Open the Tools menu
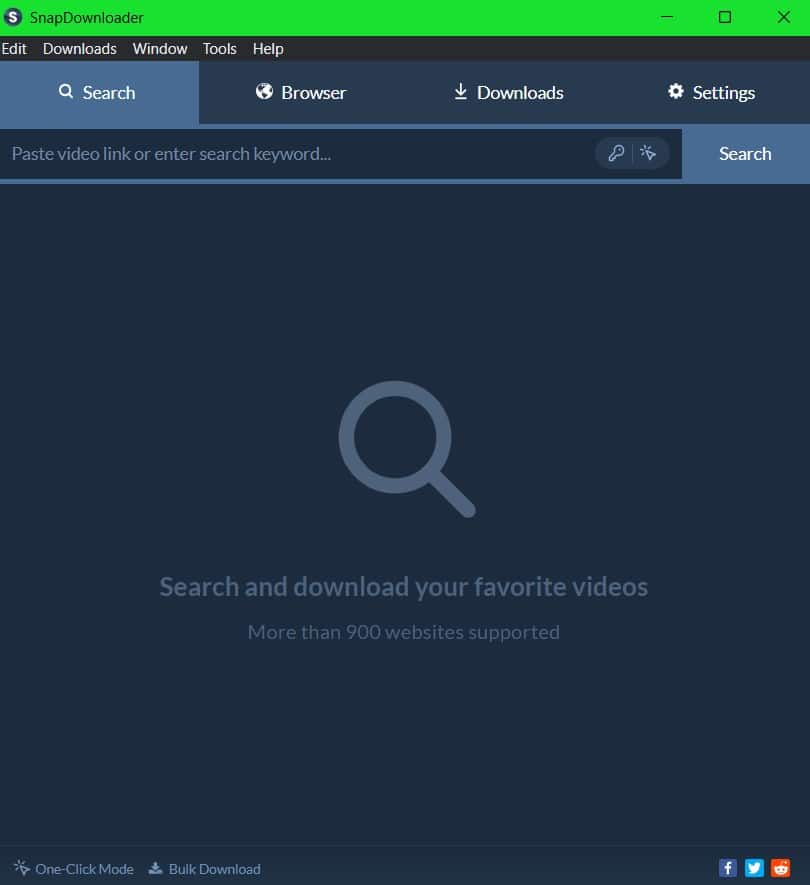This screenshot has width=810, height=885. pos(220,49)
